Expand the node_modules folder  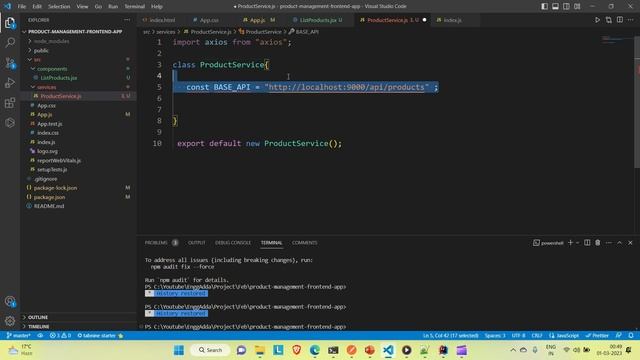pos(78,41)
